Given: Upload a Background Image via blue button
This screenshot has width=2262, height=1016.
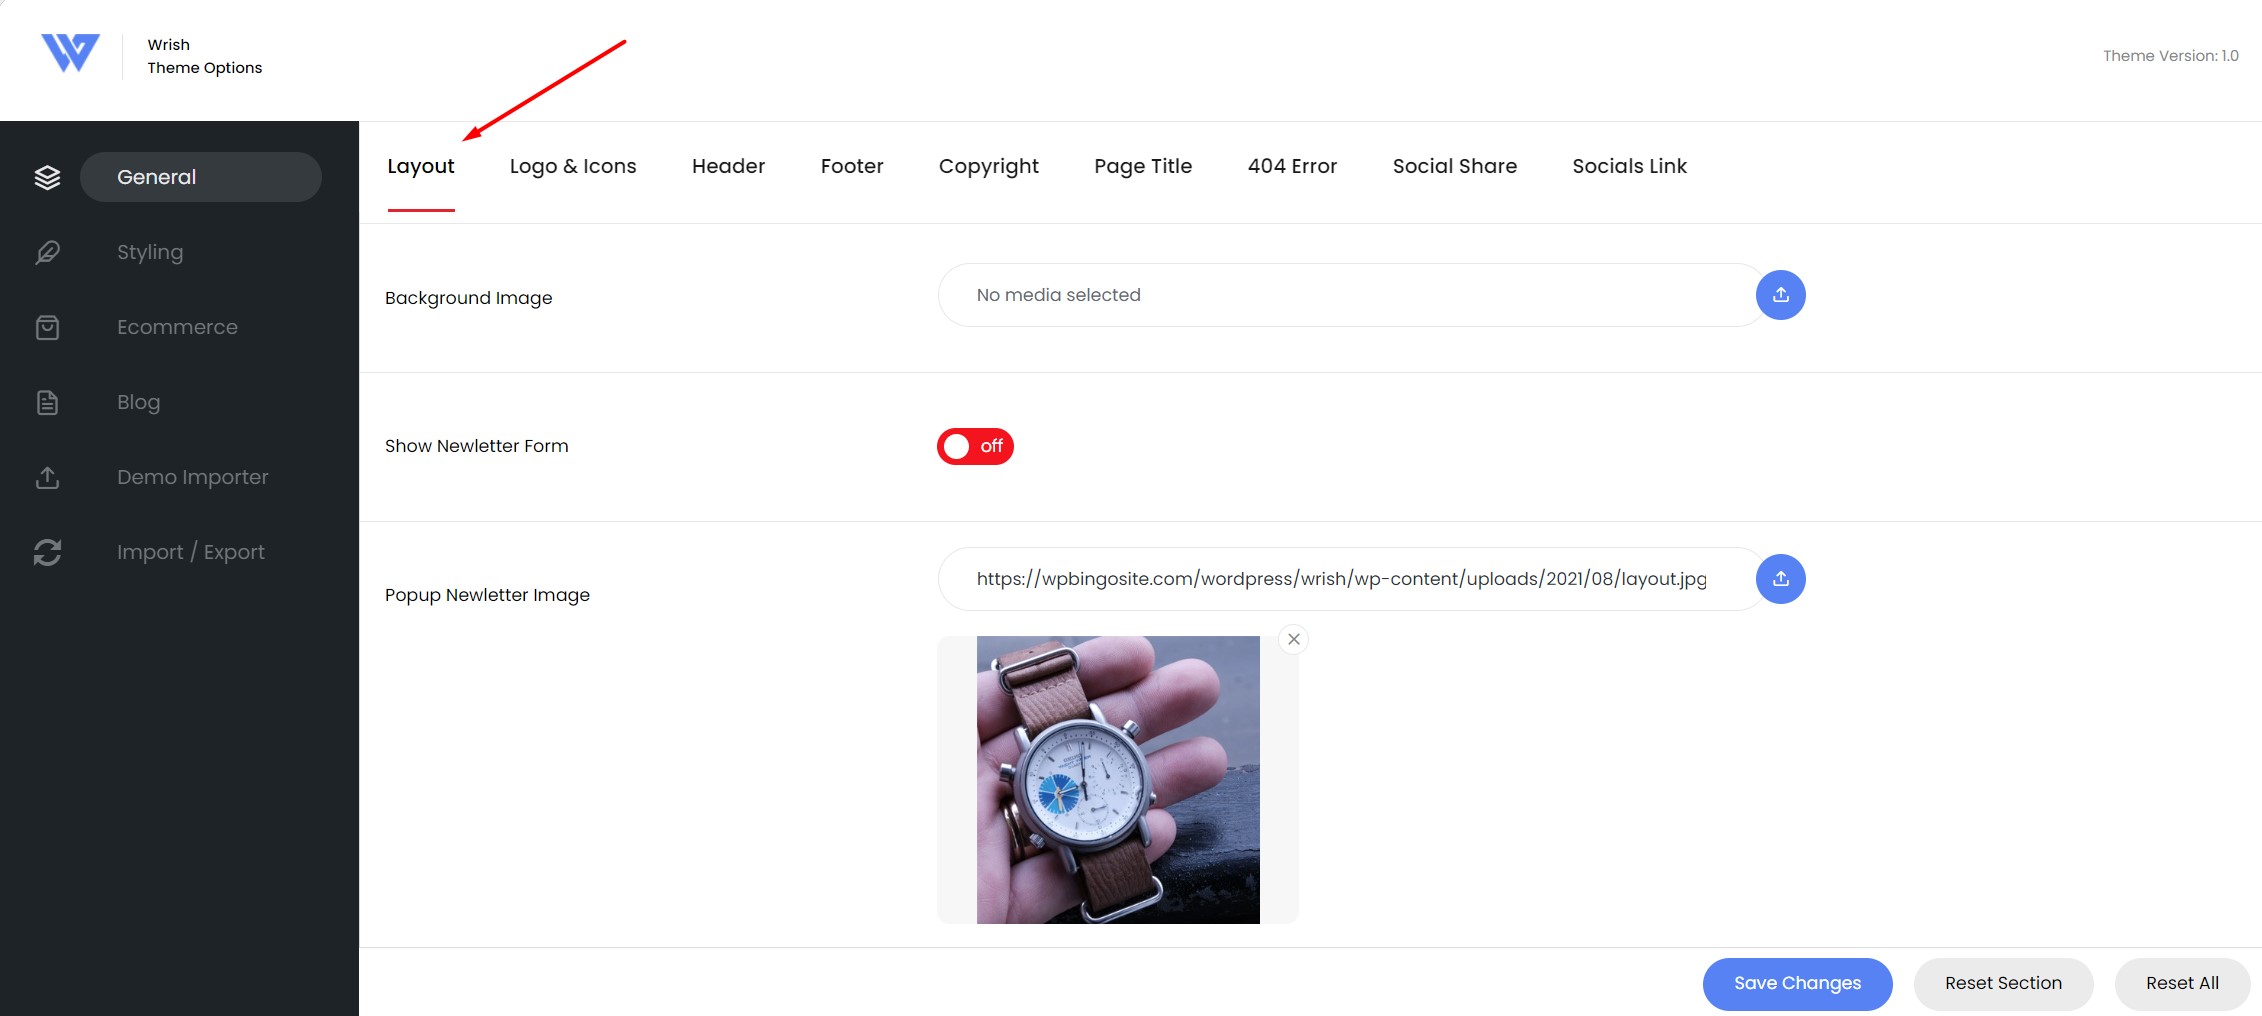Looking at the screenshot, I should pyautogui.click(x=1780, y=295).
